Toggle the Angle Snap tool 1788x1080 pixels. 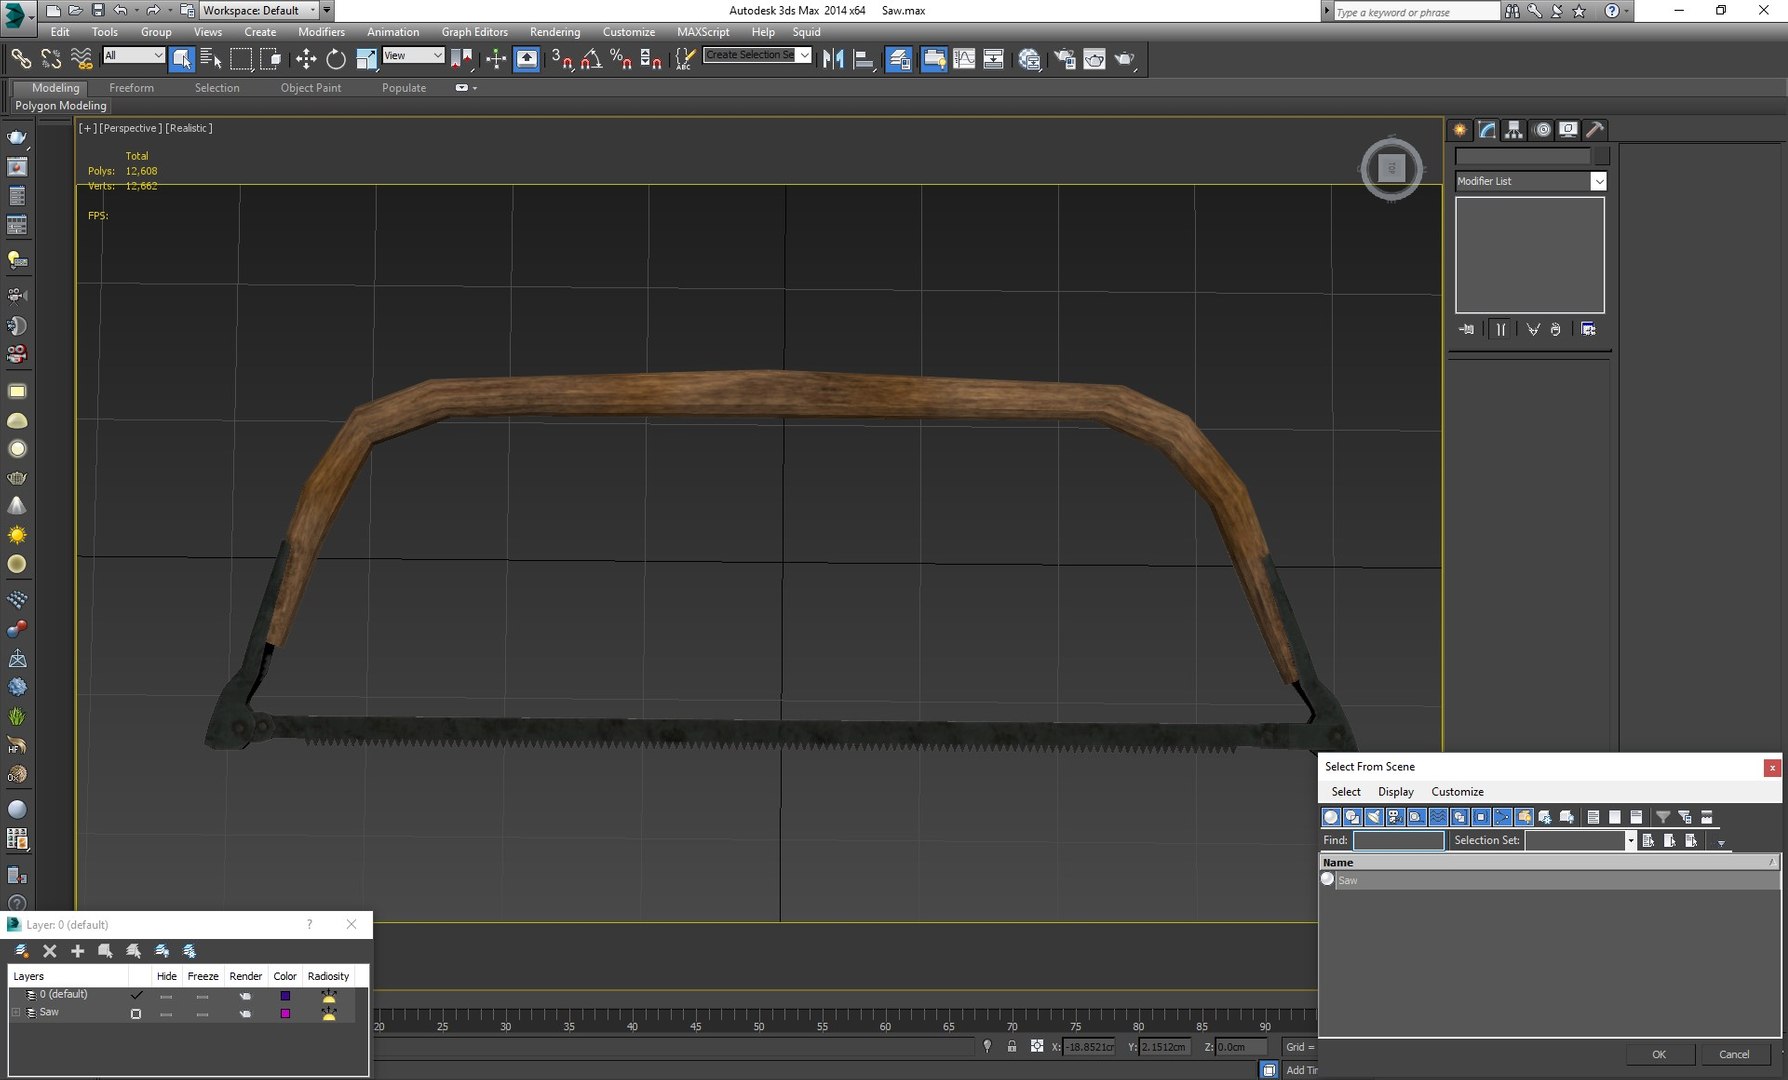point(591,59)
